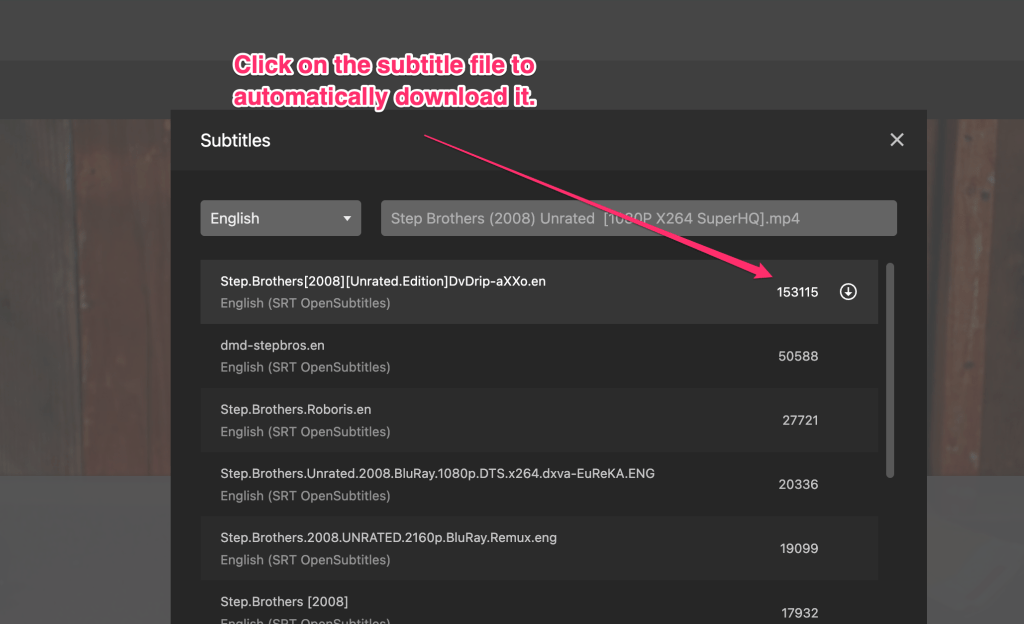Choose the Step.Brothers.Roboris.en subtitle
Viewport: 1024px width, 624px height.
296,410
